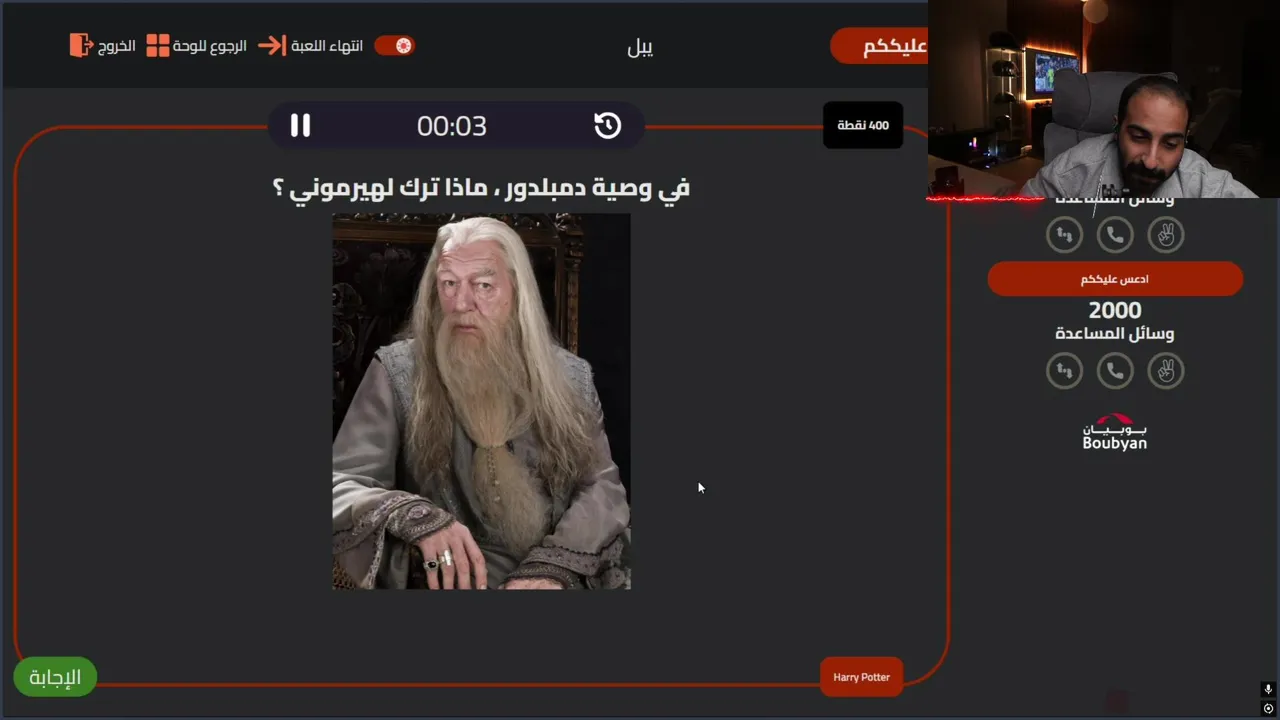This screenshot has height=720, width=1280.
Task: Use the two-fingers lifeline under score 2000
Action: [1166, 371]
